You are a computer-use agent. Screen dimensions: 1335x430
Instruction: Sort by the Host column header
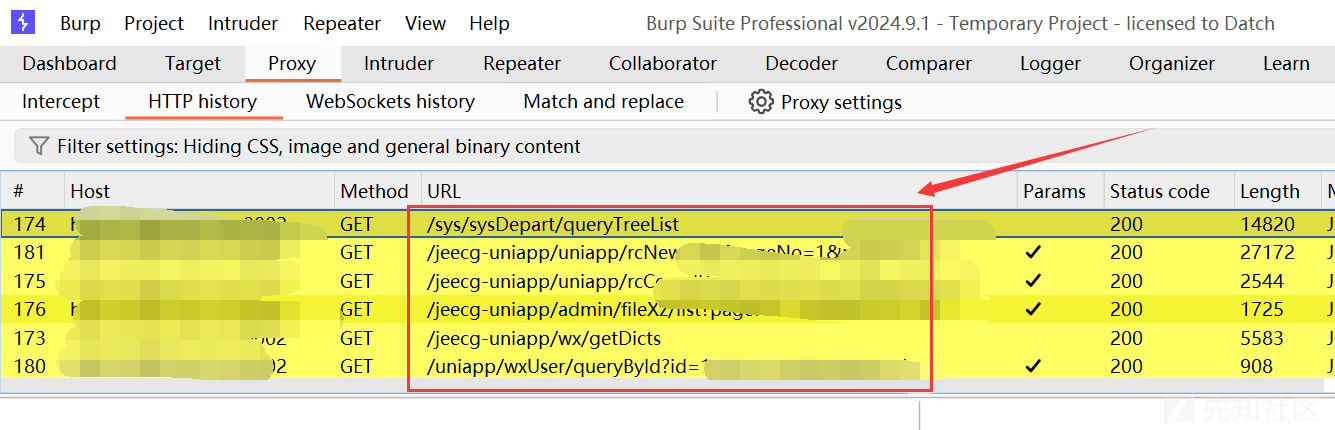click(200, 191)
